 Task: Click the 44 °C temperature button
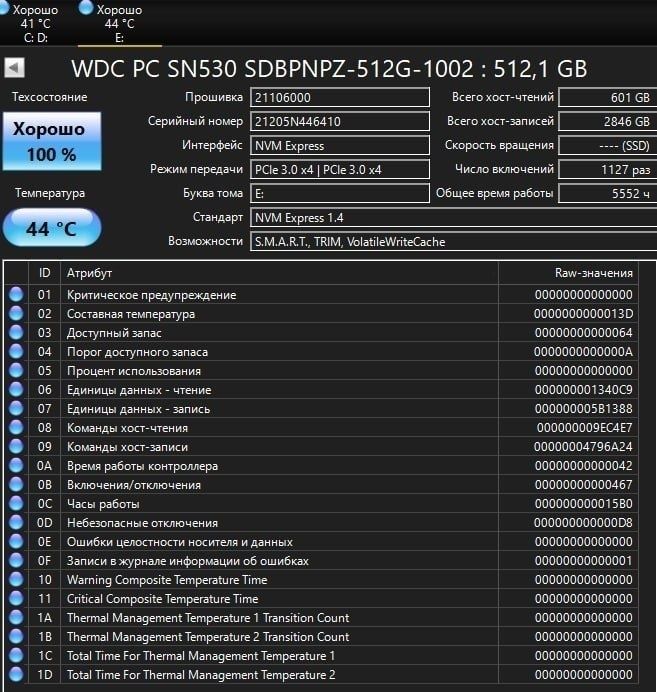click(x=52, y=228)
